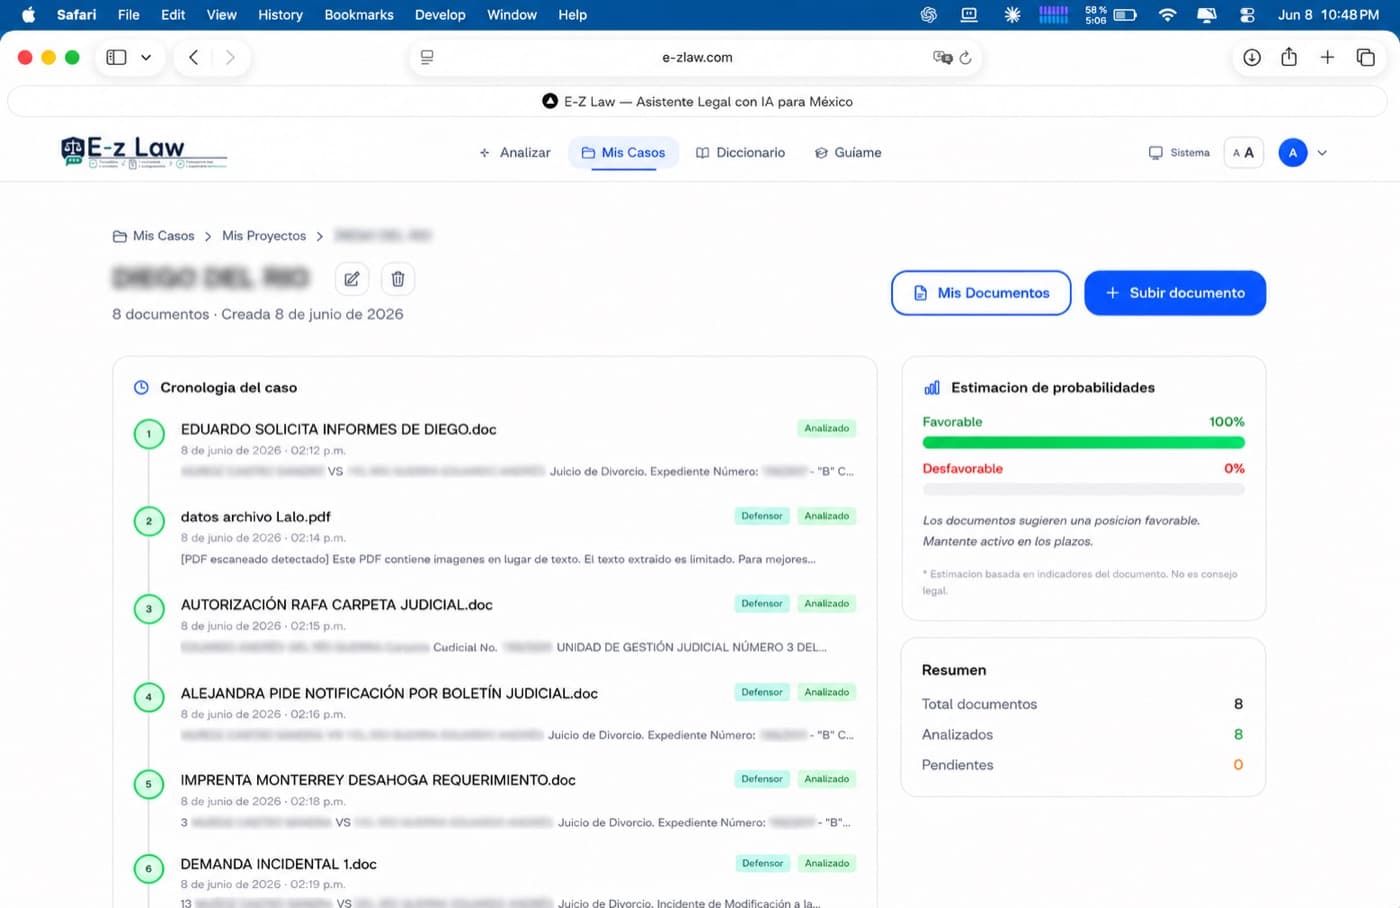The height and width of the screenshot is (908, 1400).
Task: Open the Apple menu
Action: pyautogui.click(x=28, y=15)
